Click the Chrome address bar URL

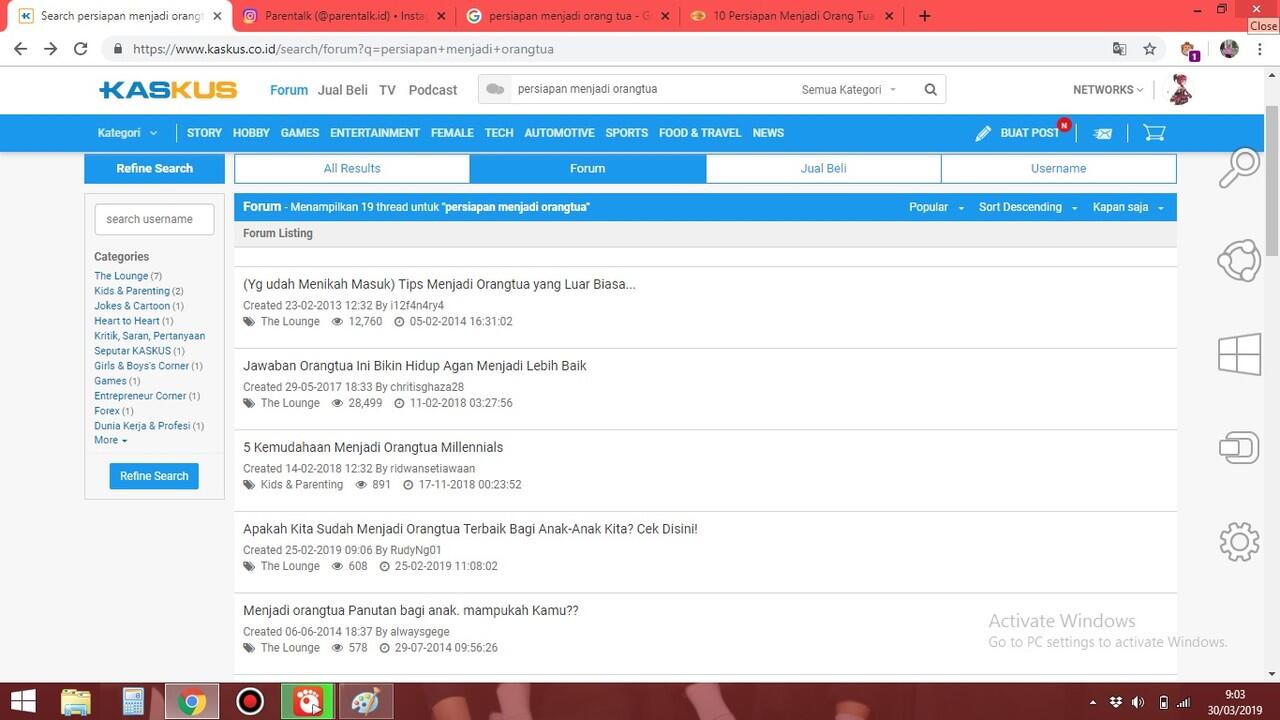343,49
